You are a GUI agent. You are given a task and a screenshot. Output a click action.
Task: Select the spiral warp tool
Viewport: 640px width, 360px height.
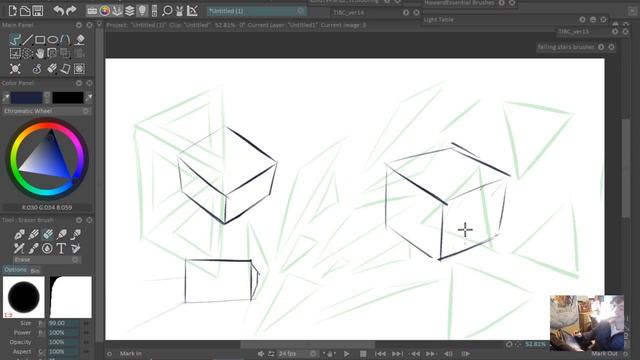pos(37,68)
